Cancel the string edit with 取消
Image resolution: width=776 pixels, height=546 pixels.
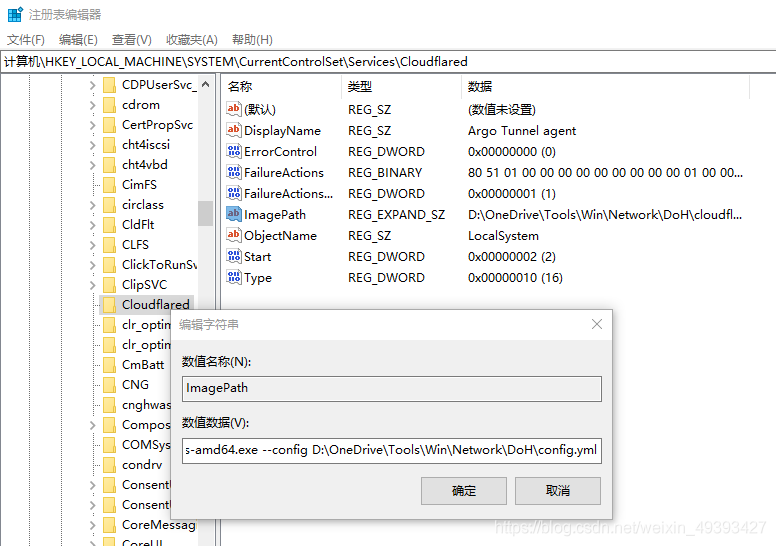(x=558, y=491)
